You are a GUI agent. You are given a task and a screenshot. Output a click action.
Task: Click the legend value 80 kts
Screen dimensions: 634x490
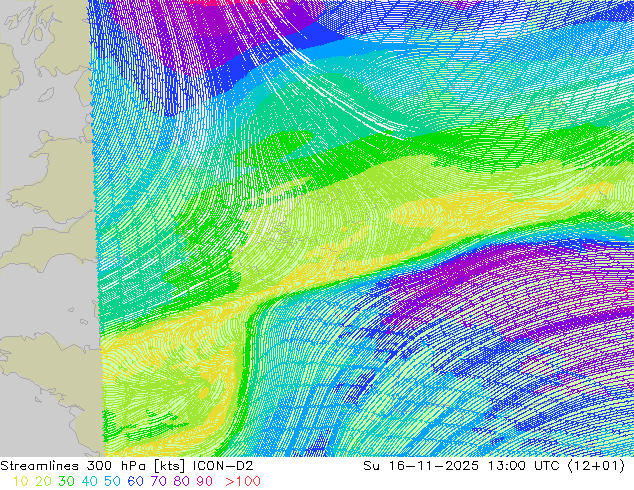182,481
